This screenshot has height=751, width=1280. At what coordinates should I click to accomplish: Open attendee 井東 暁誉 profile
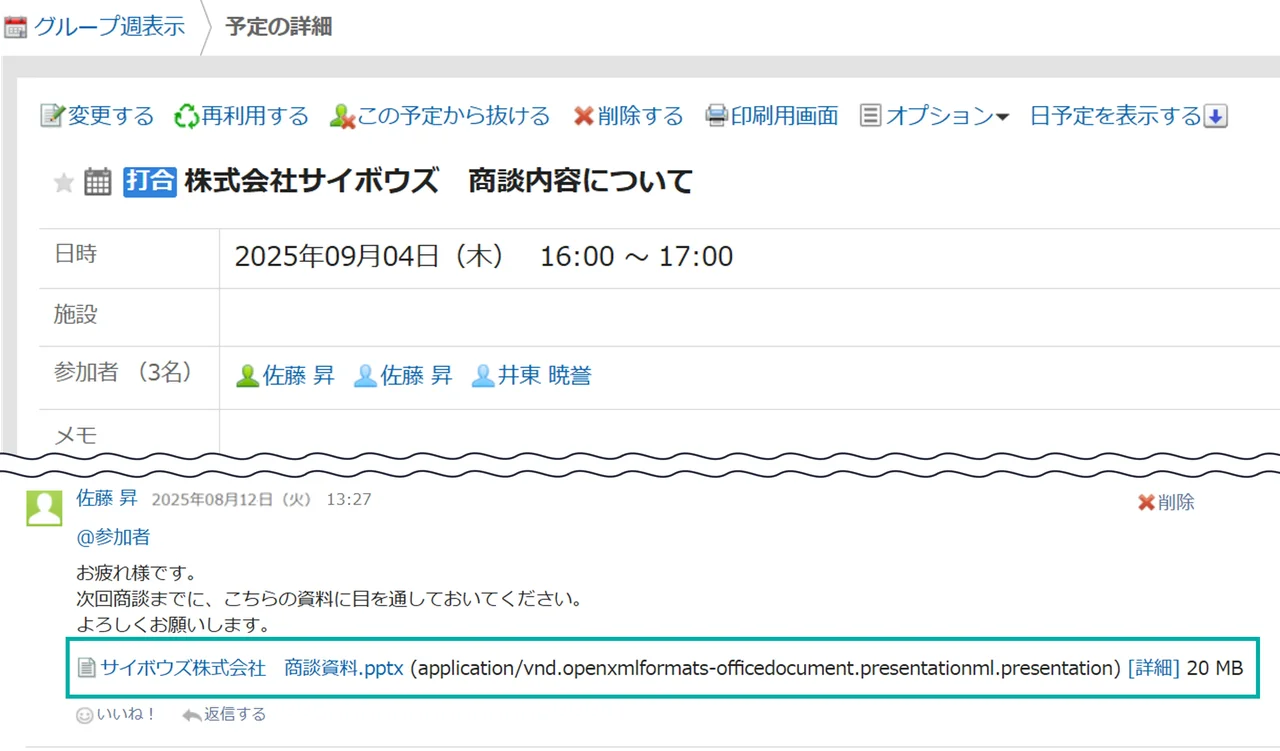545,376
